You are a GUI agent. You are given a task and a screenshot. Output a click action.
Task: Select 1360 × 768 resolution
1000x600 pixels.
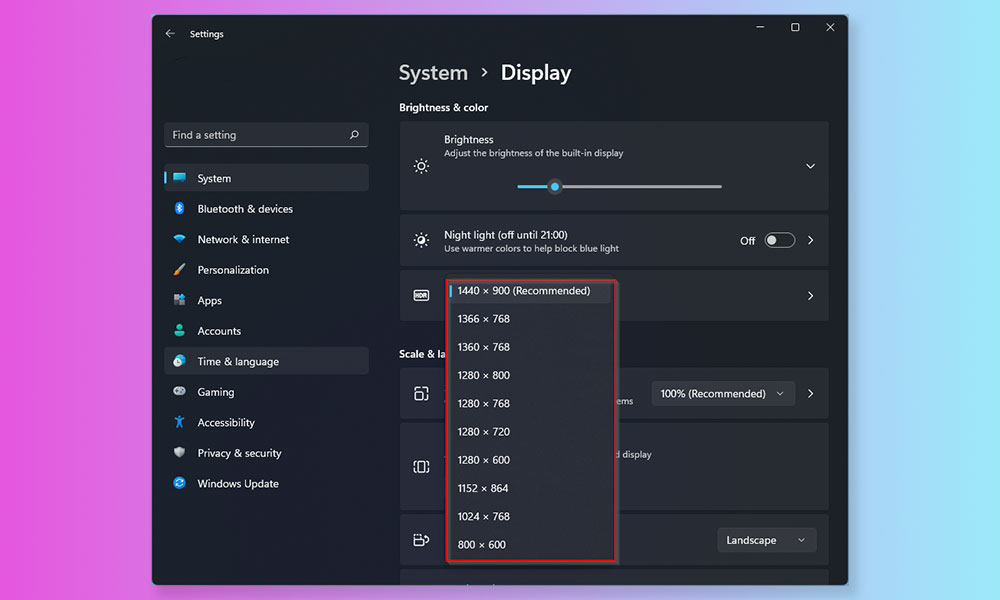(x=529, y=347)
